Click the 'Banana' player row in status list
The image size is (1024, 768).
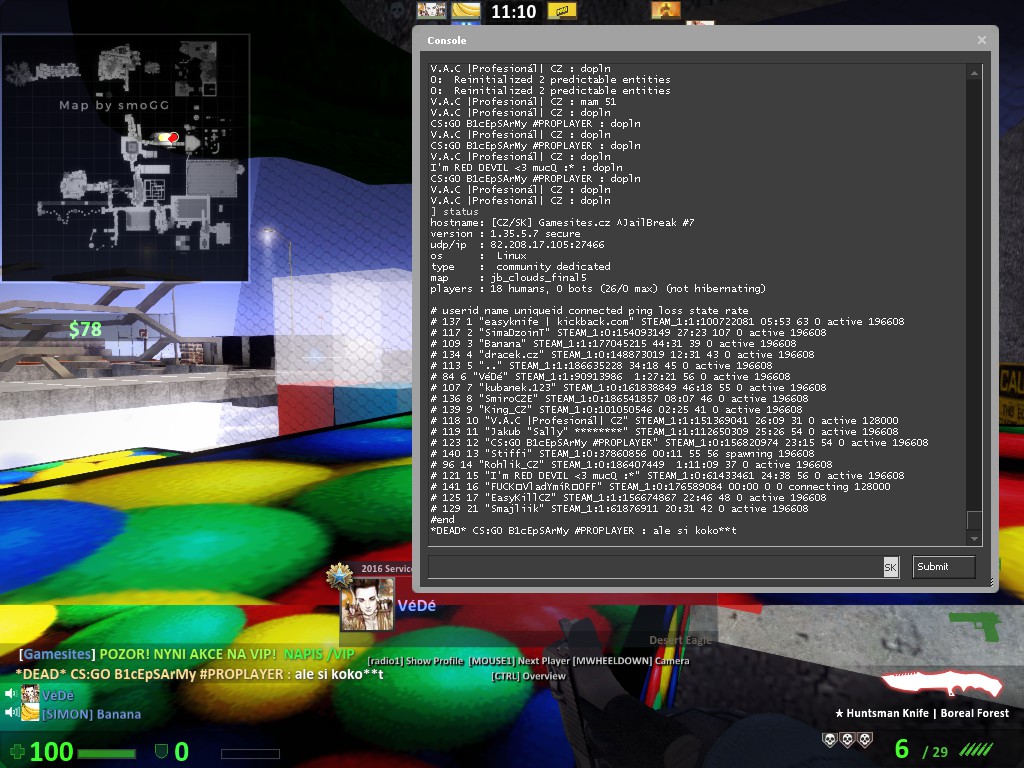click(613, 344)
